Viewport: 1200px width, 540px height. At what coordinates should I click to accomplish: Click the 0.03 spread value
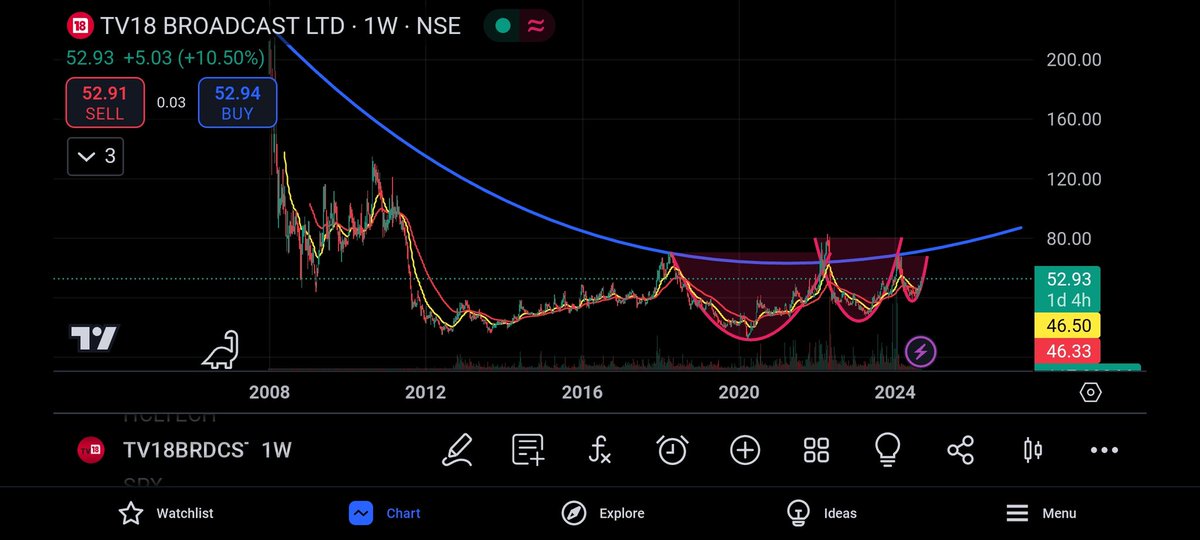coord(170,102)
